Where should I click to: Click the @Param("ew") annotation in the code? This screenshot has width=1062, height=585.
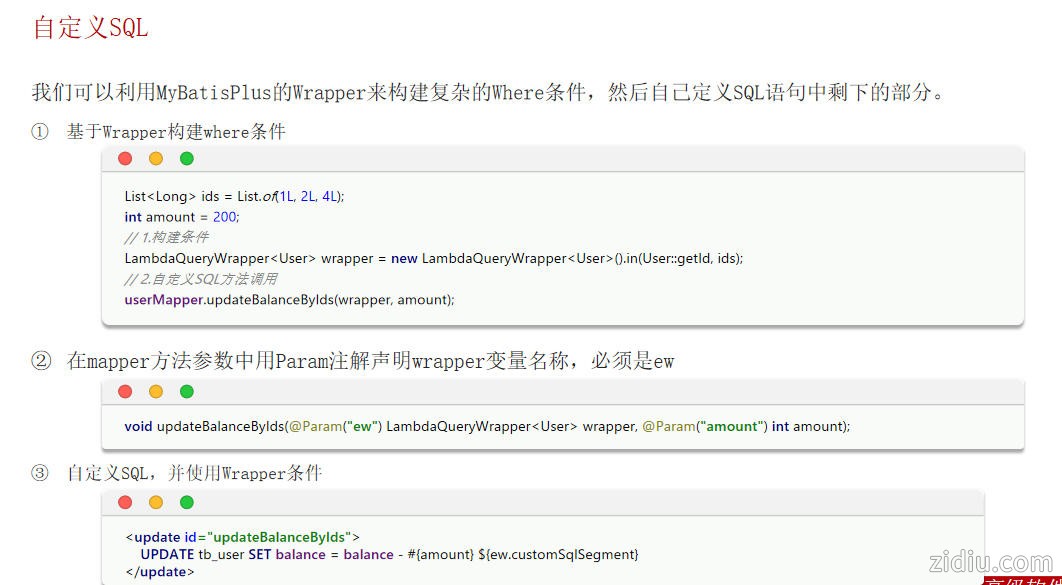click(335, 426)
